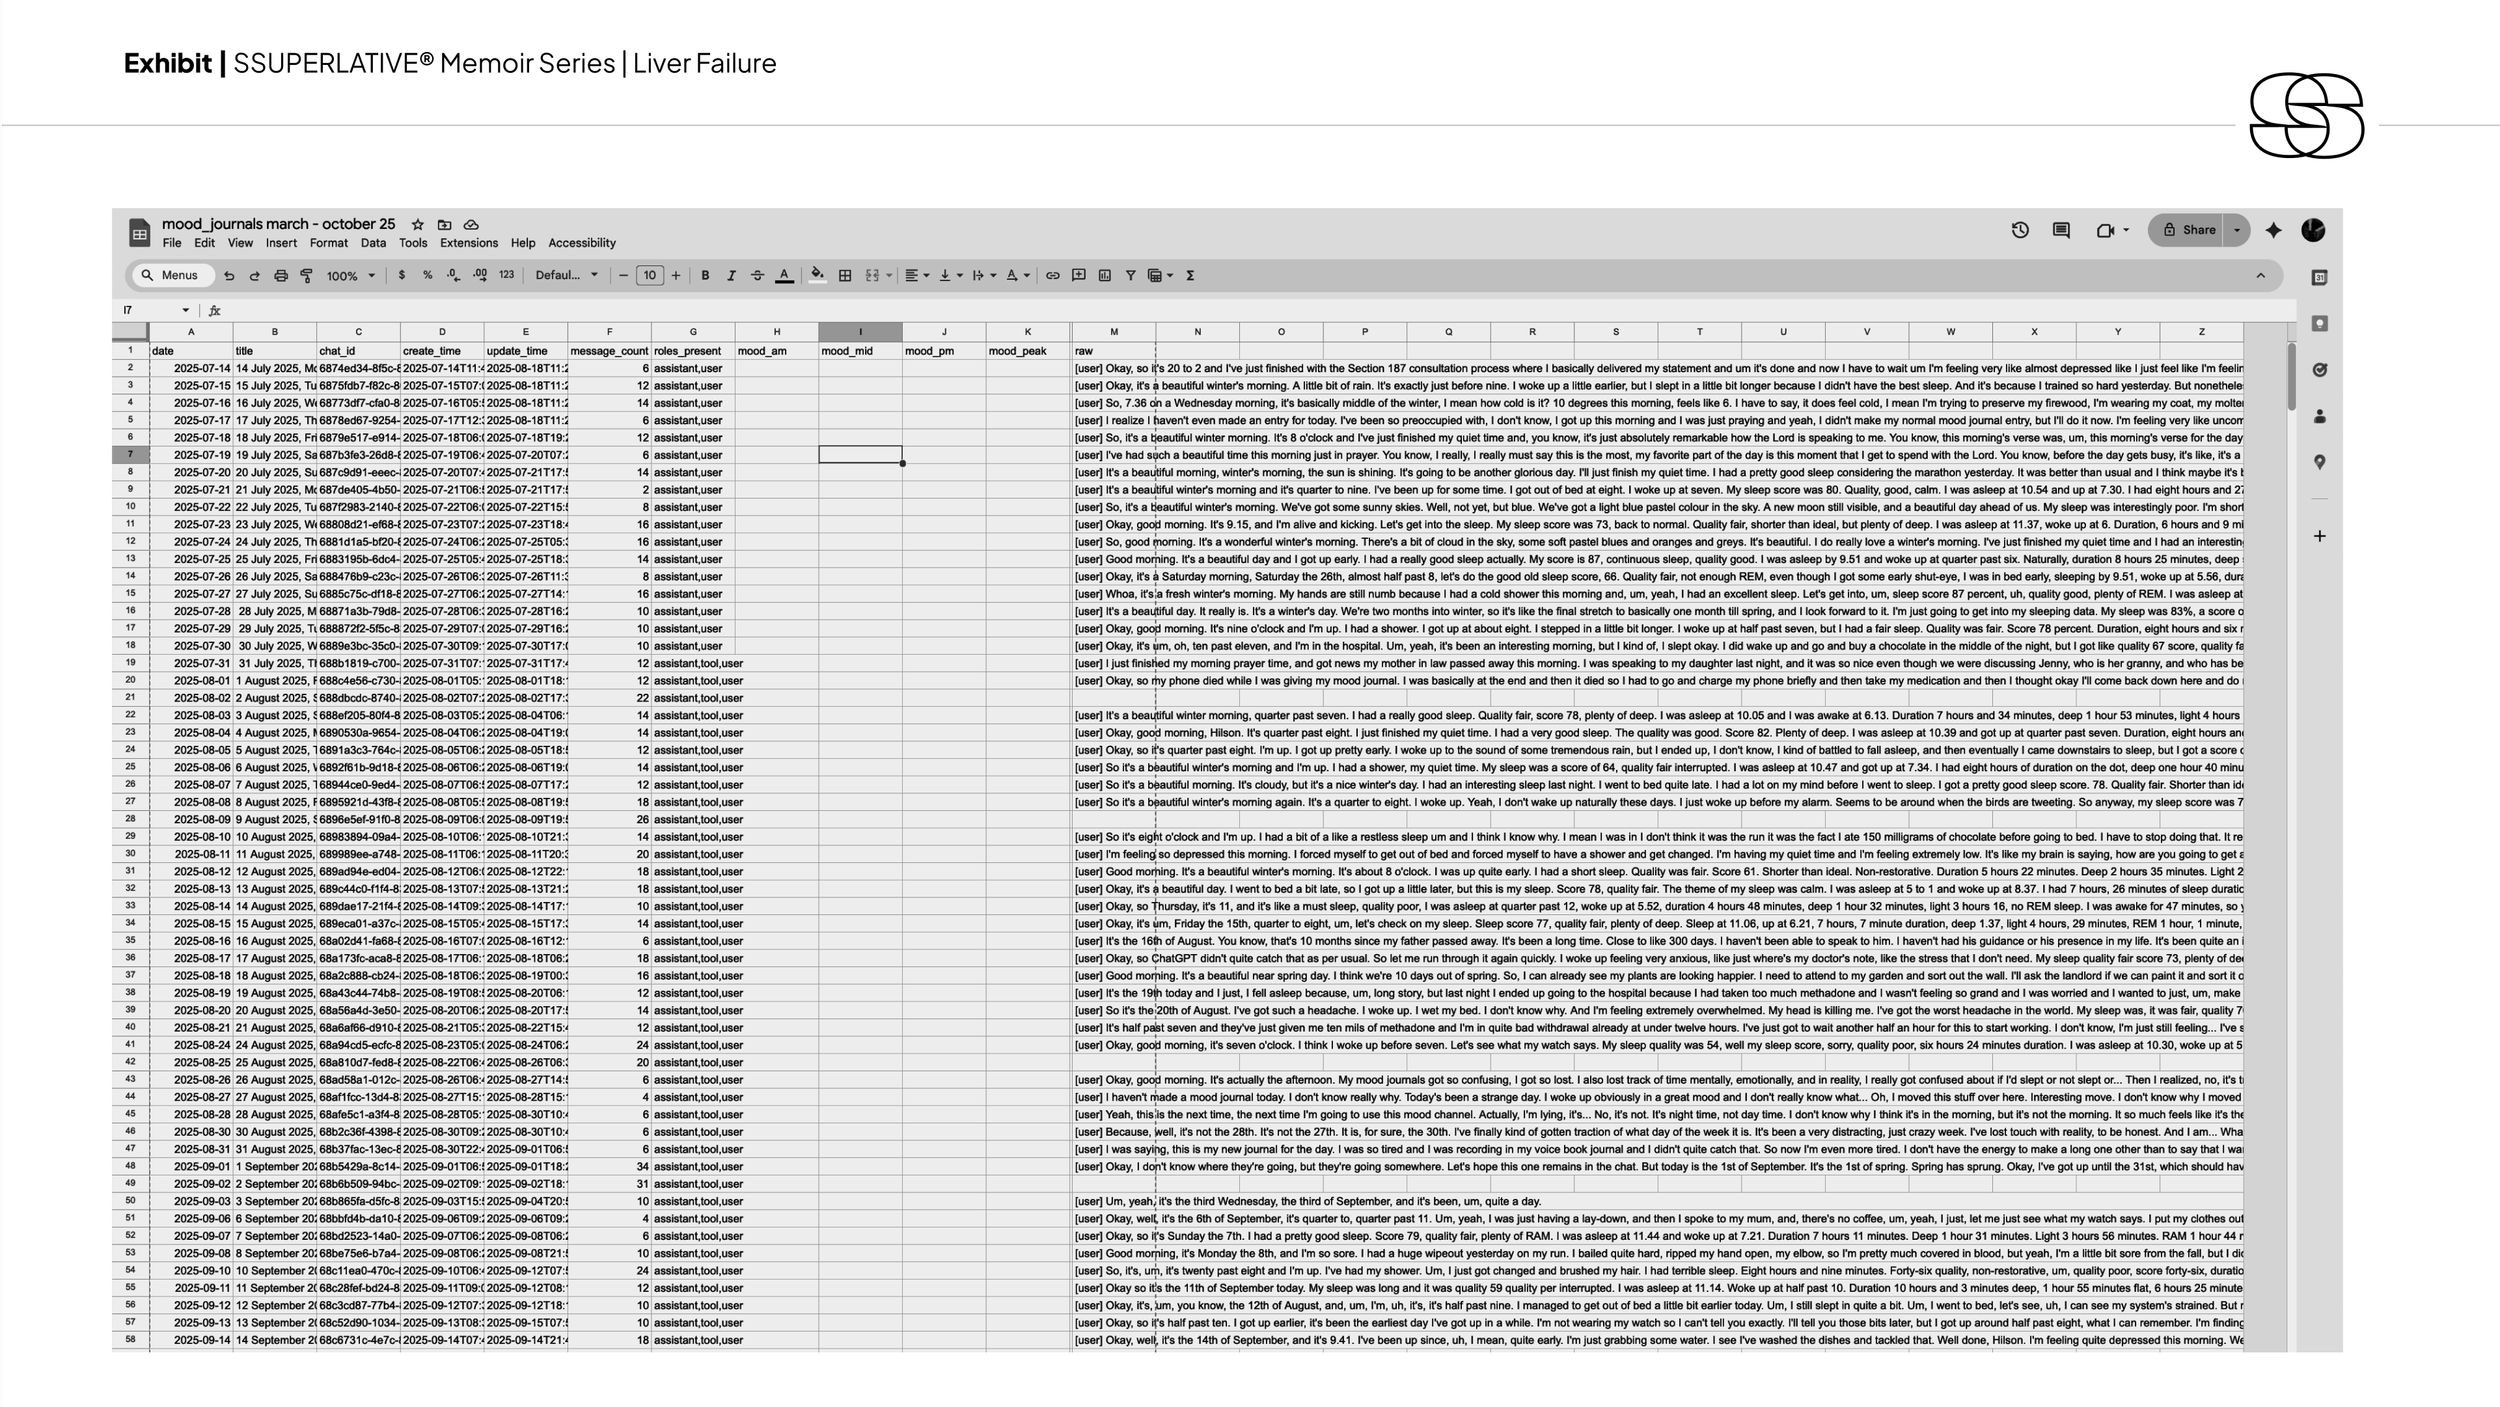Open the Extensions menu
The height and width of the screenshot is (1407, 2500).
[468, 243]
